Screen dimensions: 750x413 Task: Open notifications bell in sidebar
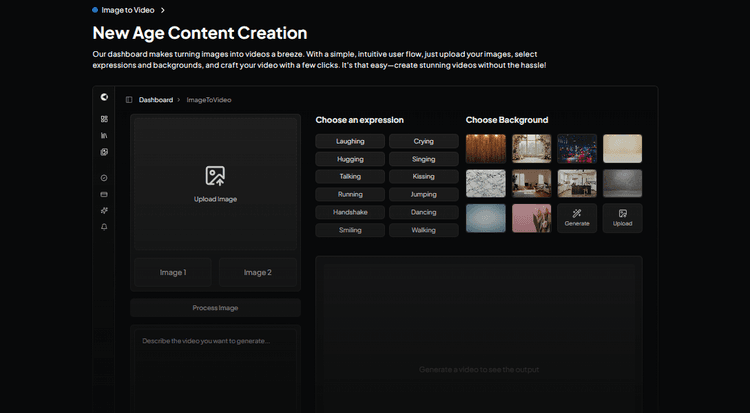pyautogui.click(x=104, y=227)
